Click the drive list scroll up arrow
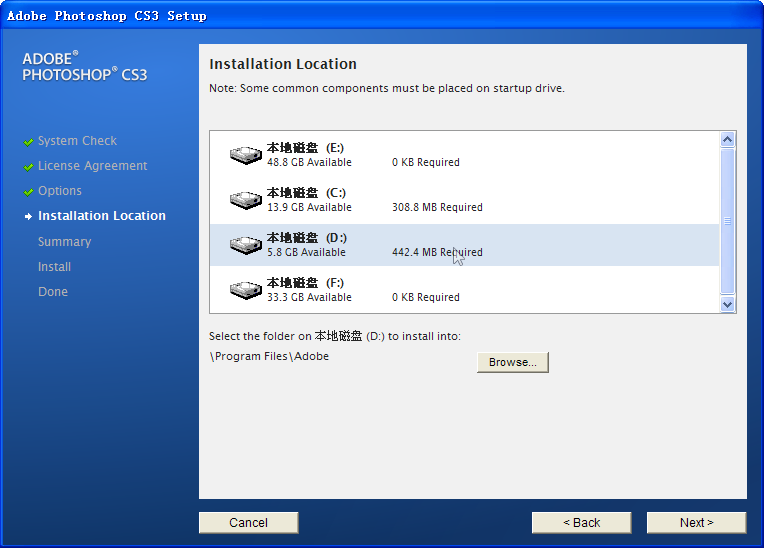 tap(727, 140)
